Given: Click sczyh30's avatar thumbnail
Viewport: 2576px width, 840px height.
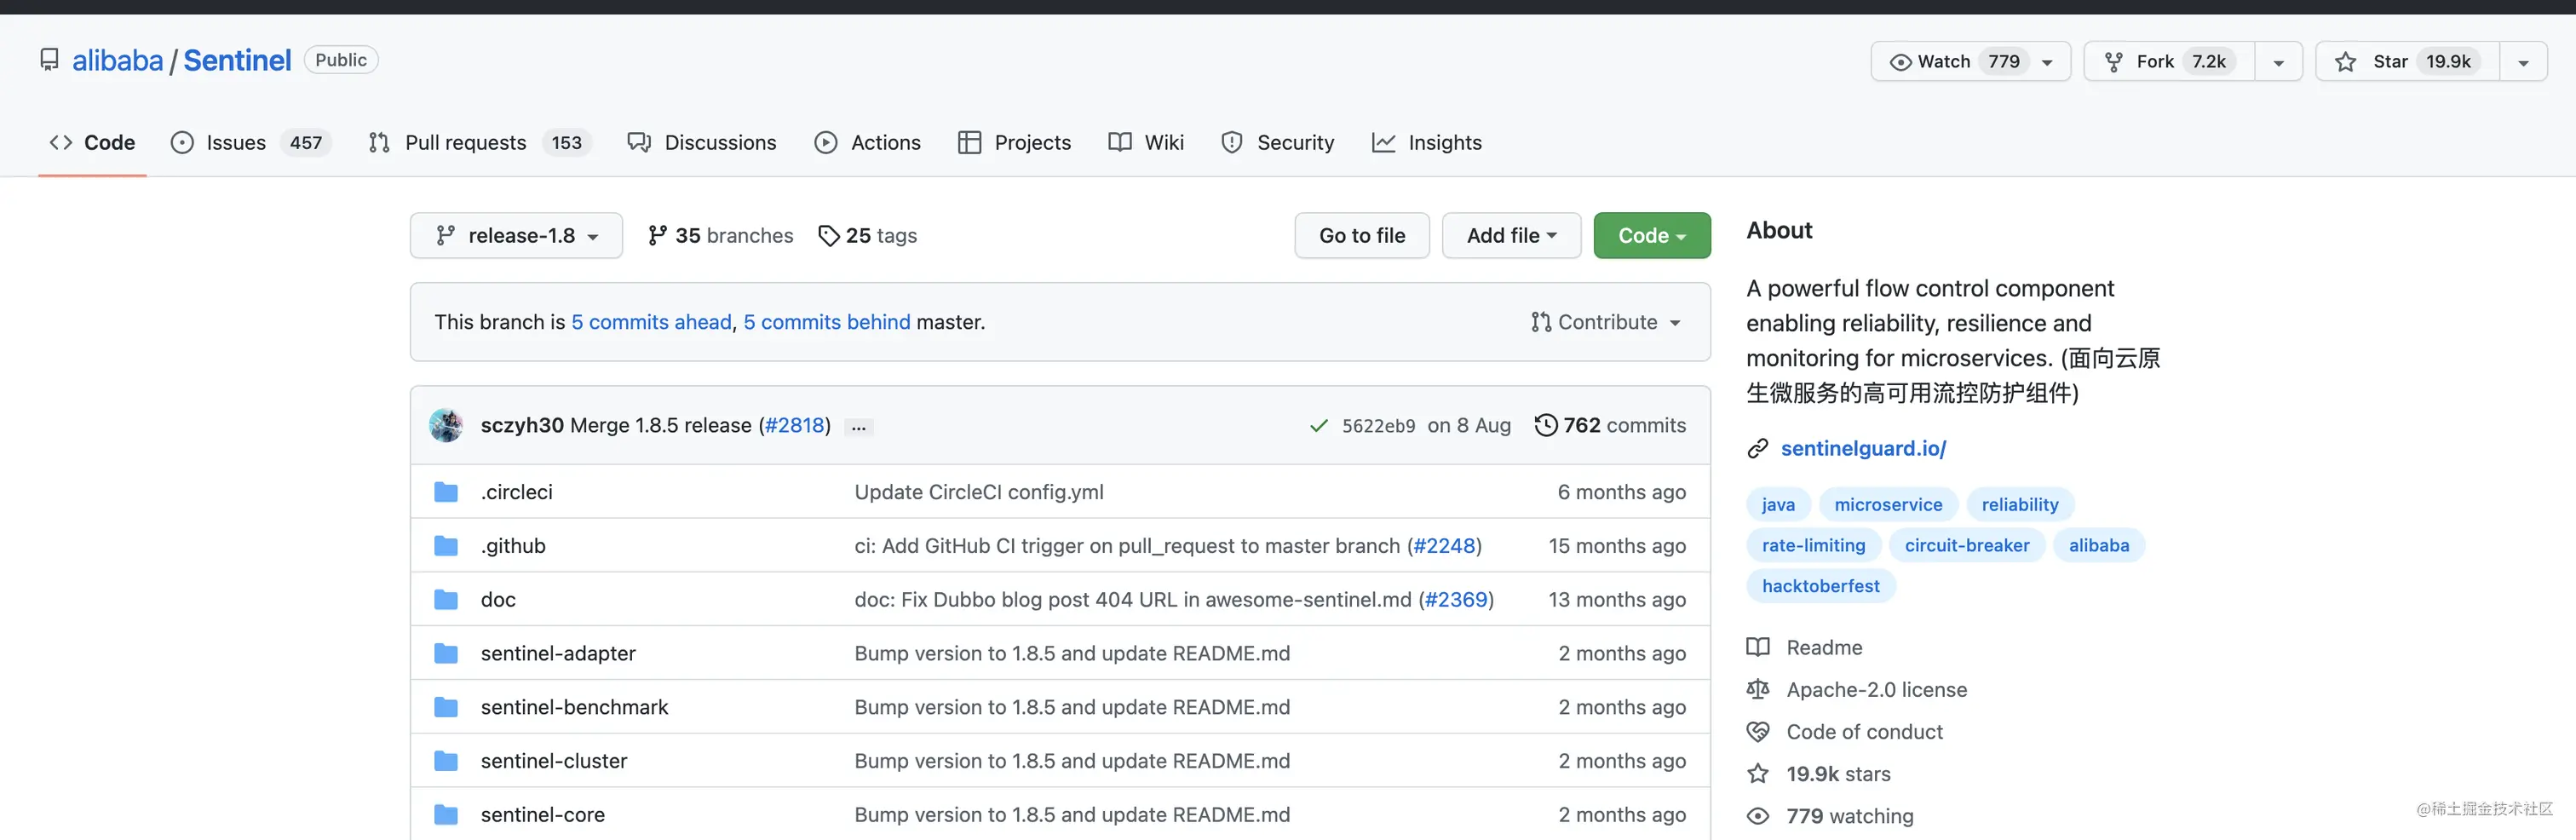Looking at the screenshot, I should click(x=446, y=425).
